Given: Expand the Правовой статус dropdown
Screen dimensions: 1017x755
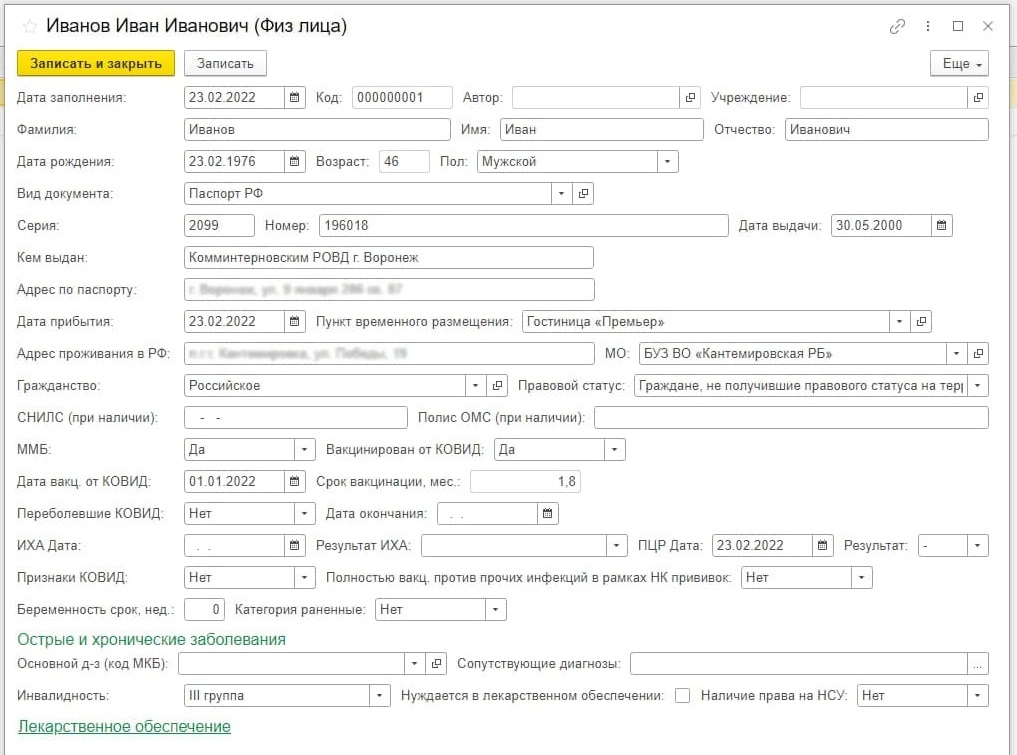Looking at the screenshot, I should coord(977,385).
